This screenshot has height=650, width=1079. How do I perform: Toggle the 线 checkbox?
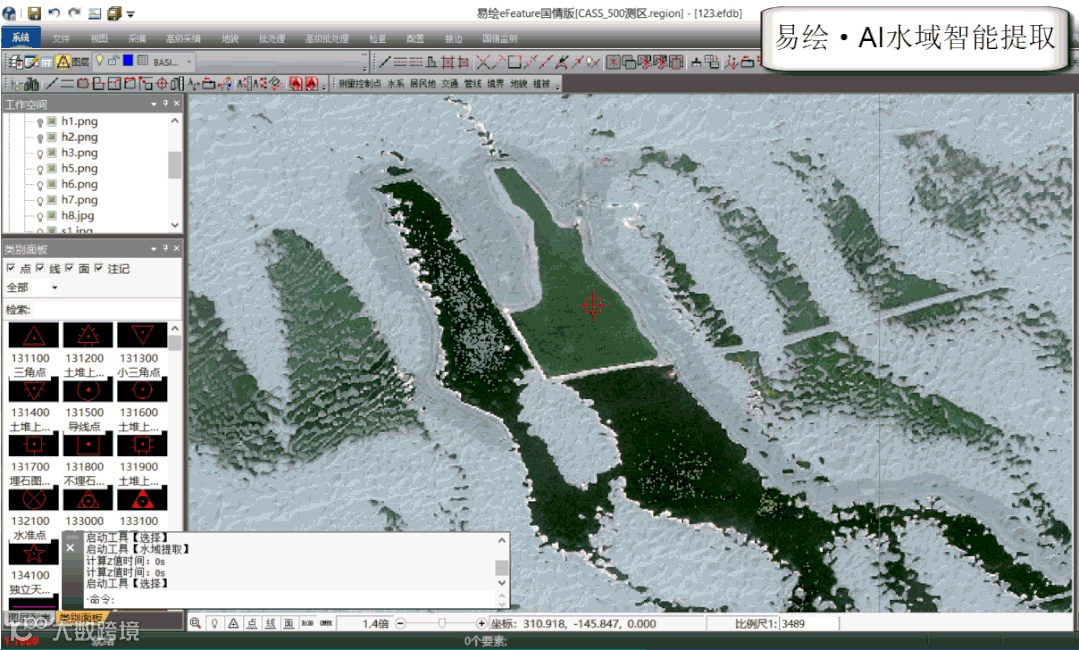(40, 268)
